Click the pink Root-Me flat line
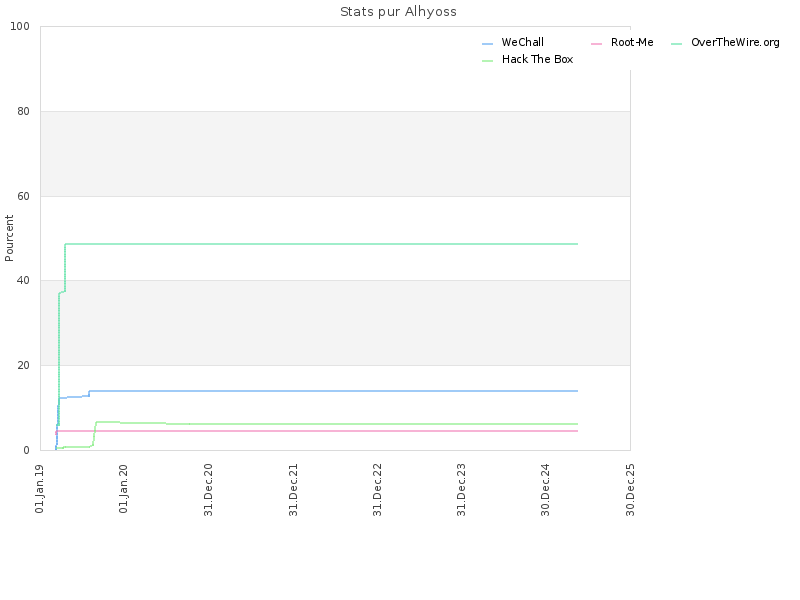The image size is (800, 600). [x=316, y=431]
